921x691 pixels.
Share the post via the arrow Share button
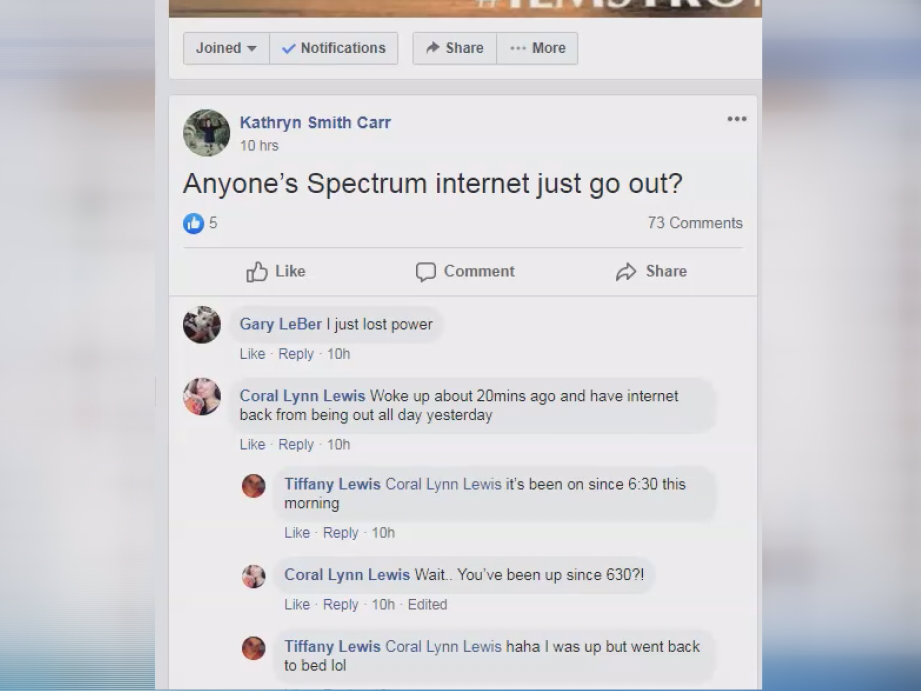click(651, 271)
